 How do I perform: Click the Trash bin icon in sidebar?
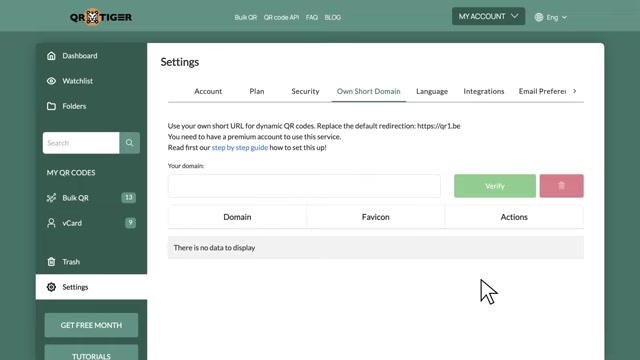pyautogui.click(x=51, y=262)
